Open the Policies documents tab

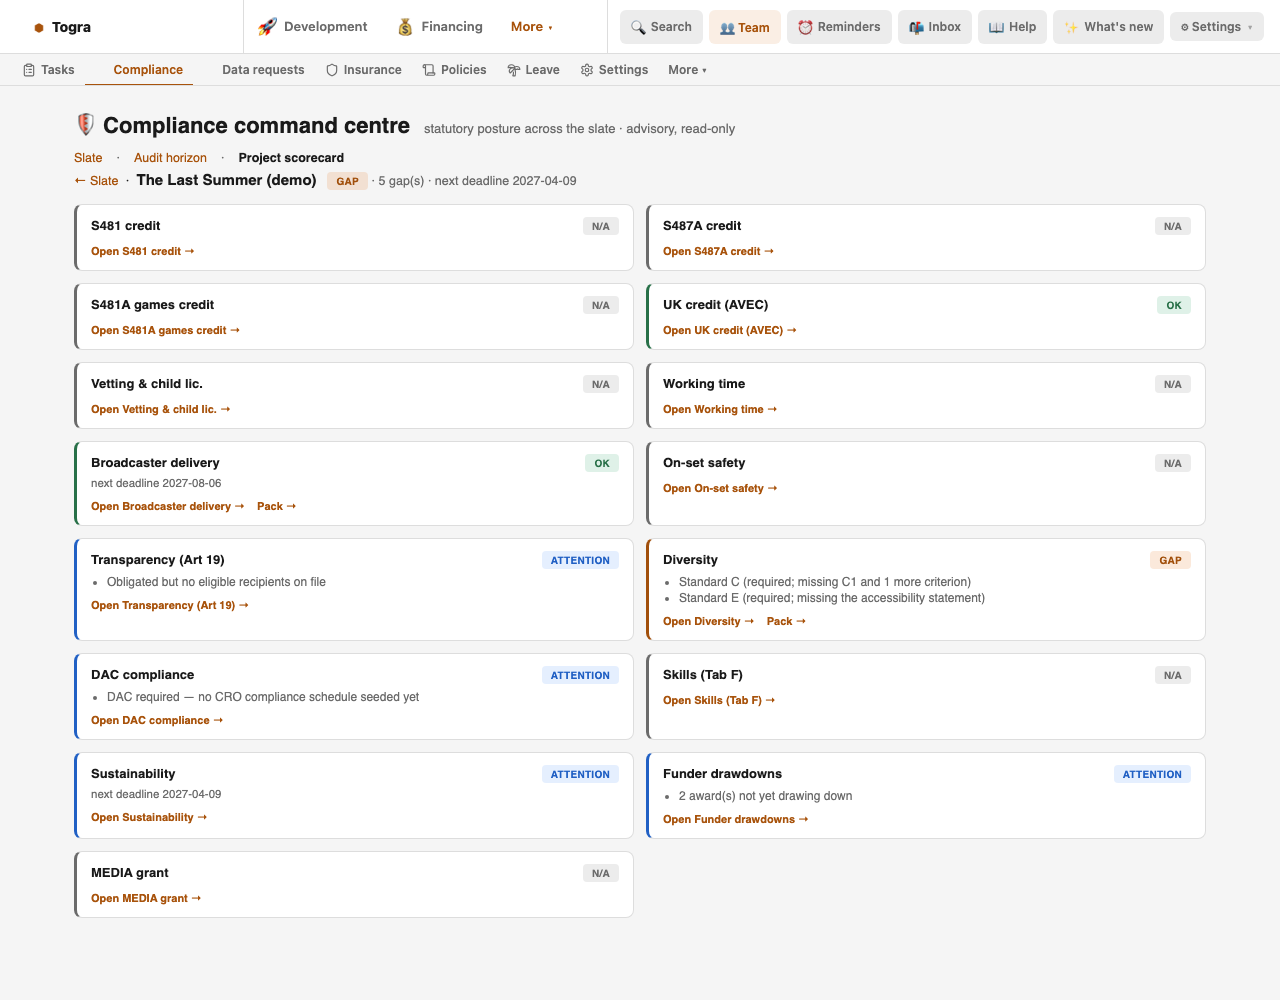pyautogui.click(x=455, y=70)
